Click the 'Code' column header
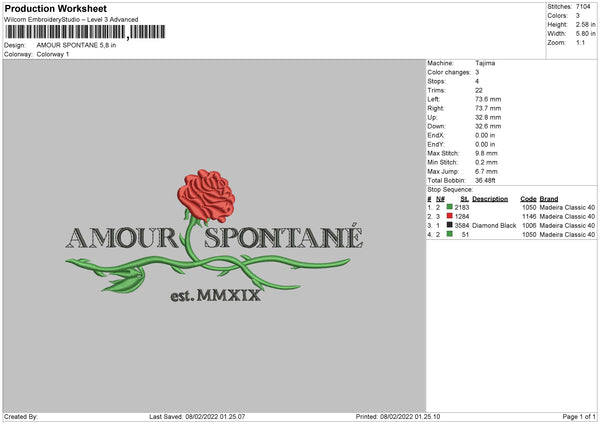This screenshot has width=600, height=424. [x=528, y=199]
